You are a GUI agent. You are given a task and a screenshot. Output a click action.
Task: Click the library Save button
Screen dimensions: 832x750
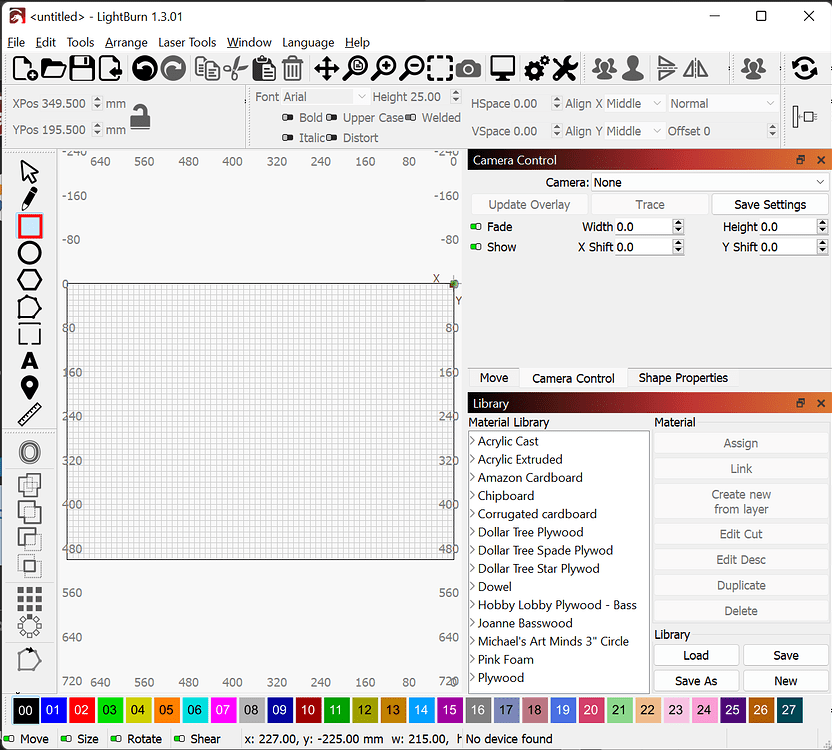785,656
